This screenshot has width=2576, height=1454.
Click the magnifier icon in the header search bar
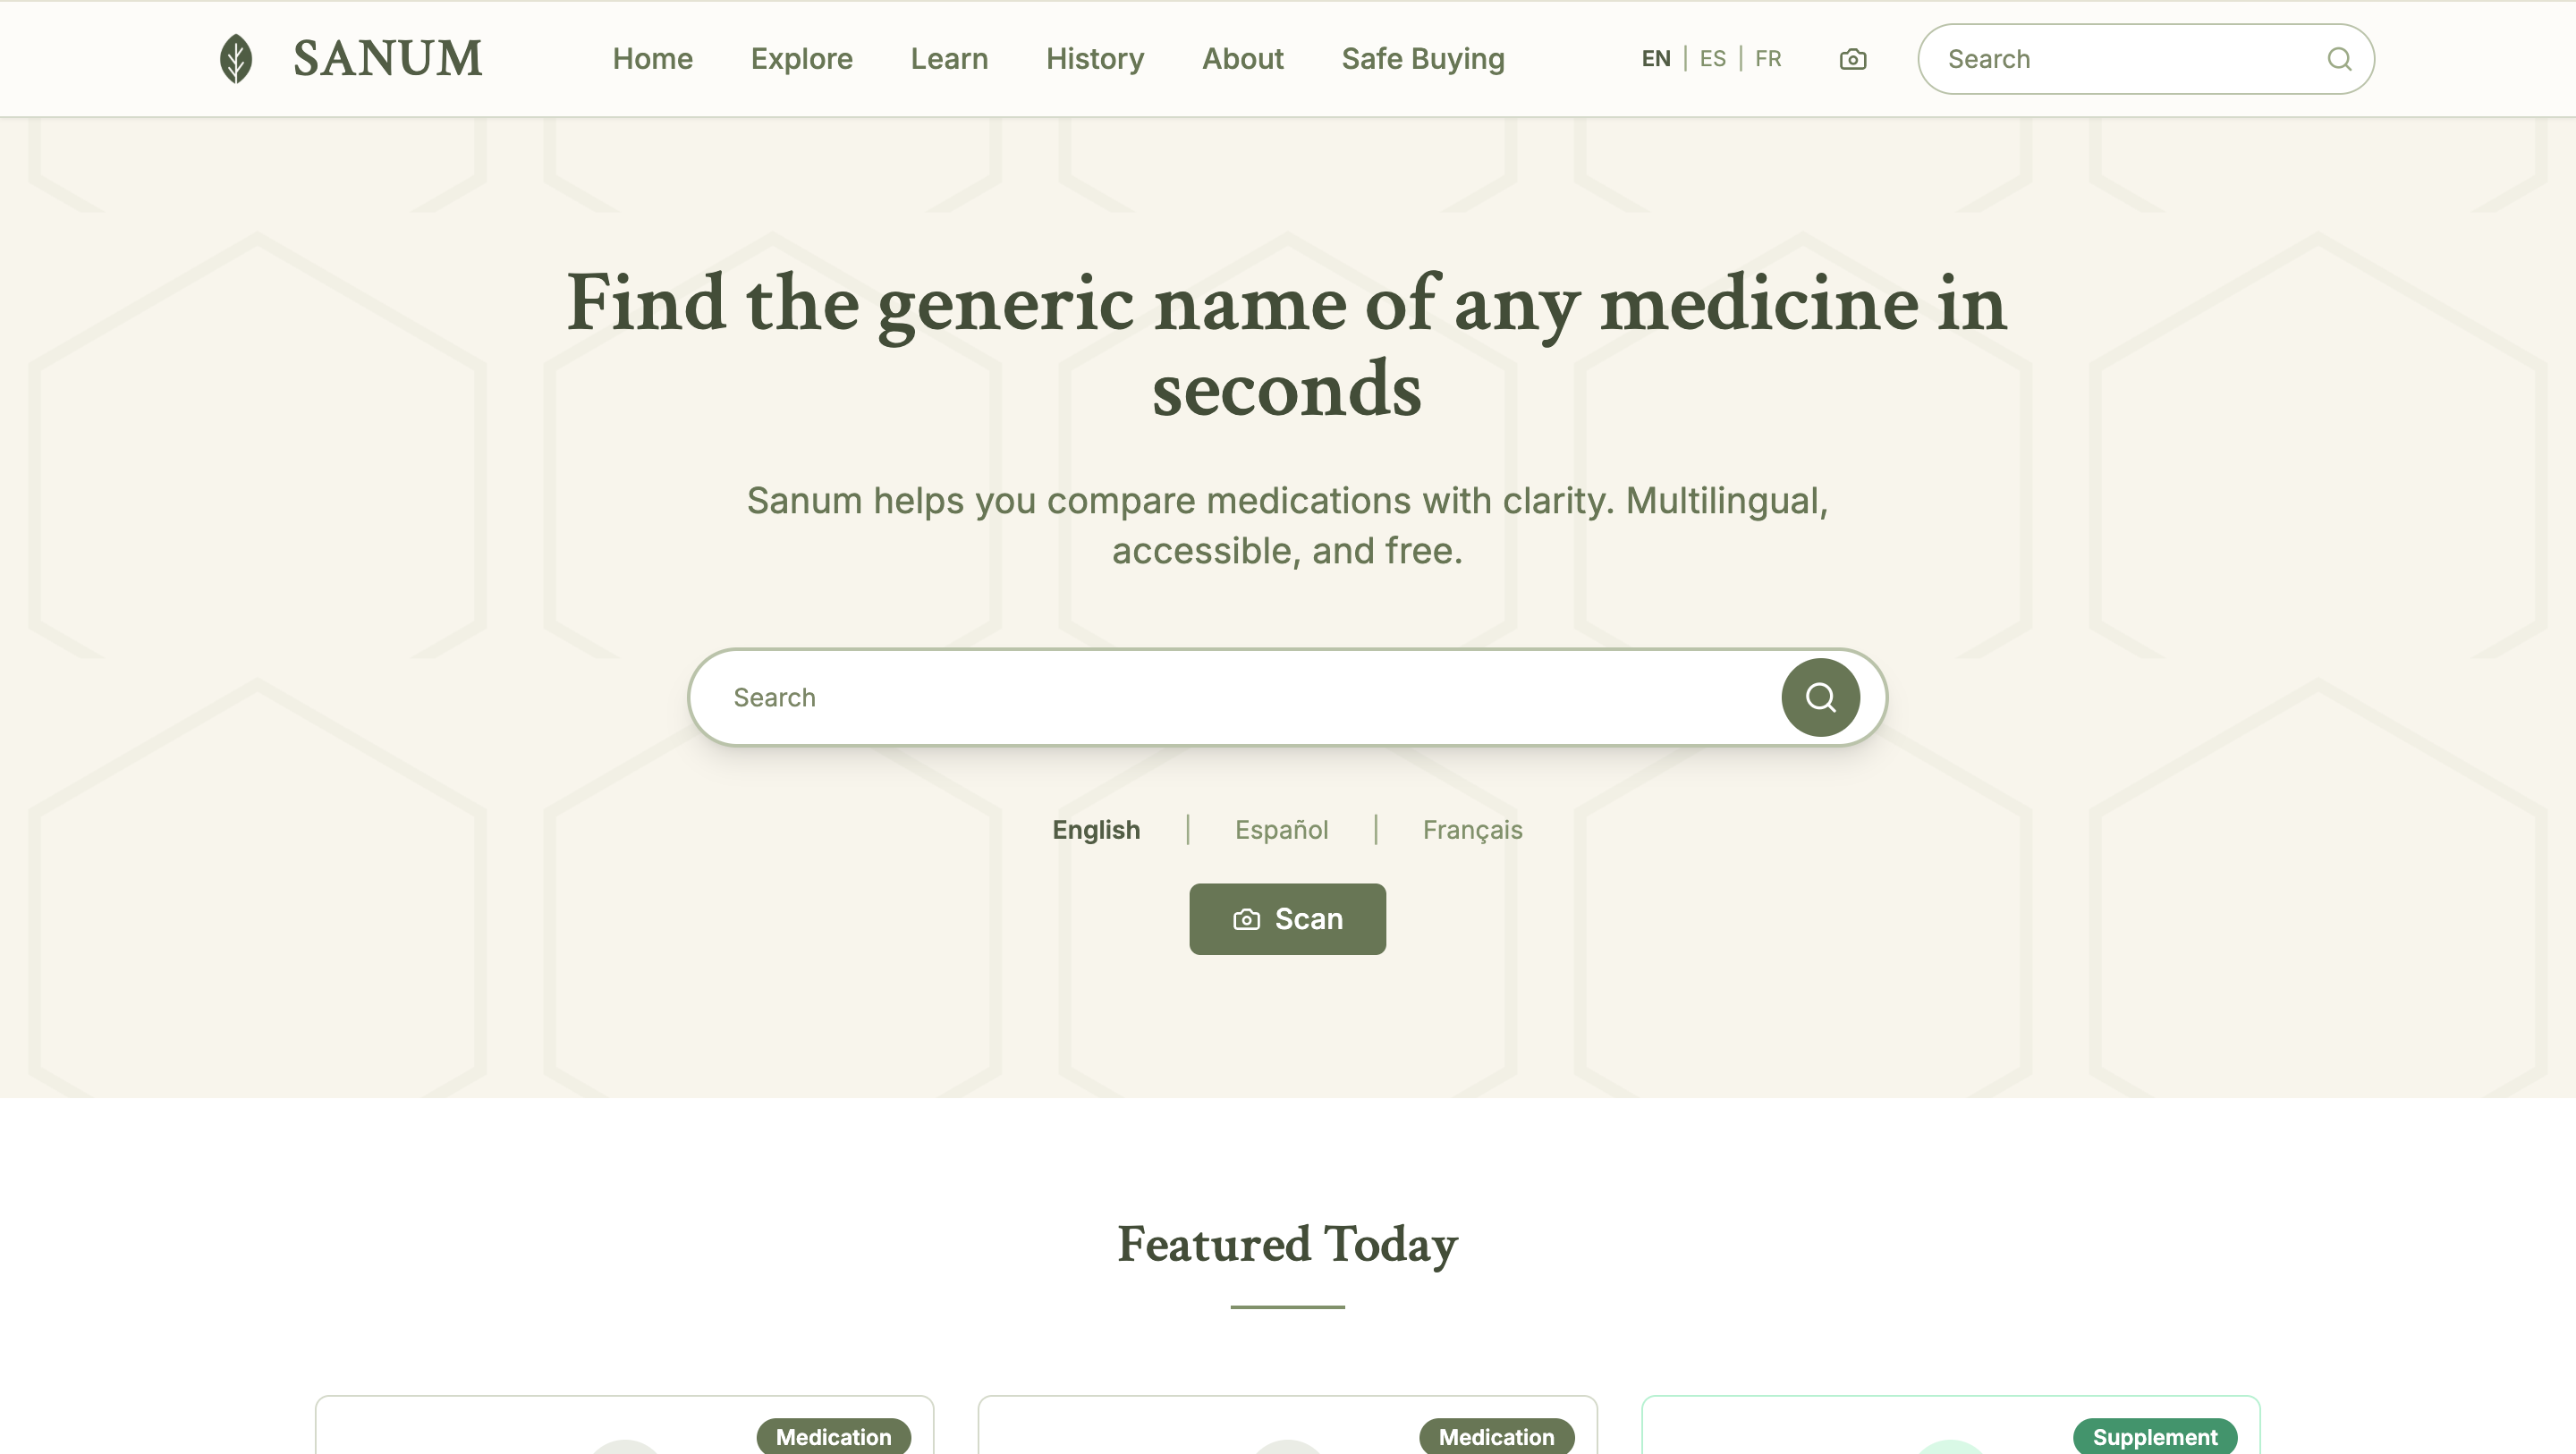[x=2339, y=58]
